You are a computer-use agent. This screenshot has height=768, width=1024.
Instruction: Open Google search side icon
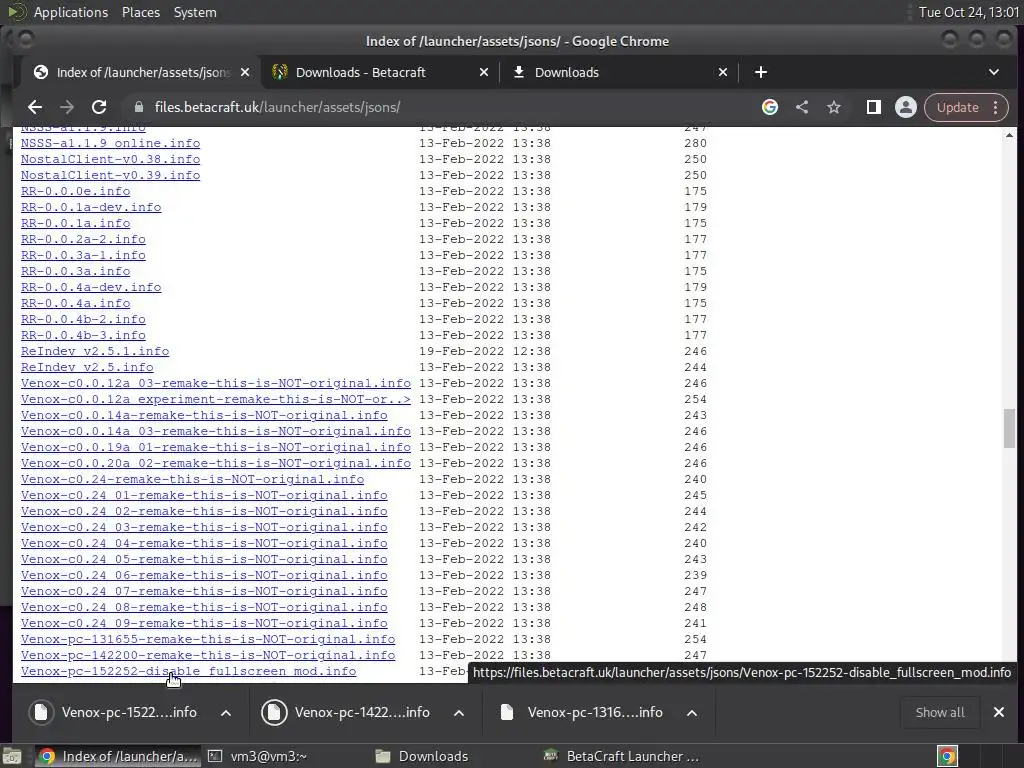(x=770, y=107)
